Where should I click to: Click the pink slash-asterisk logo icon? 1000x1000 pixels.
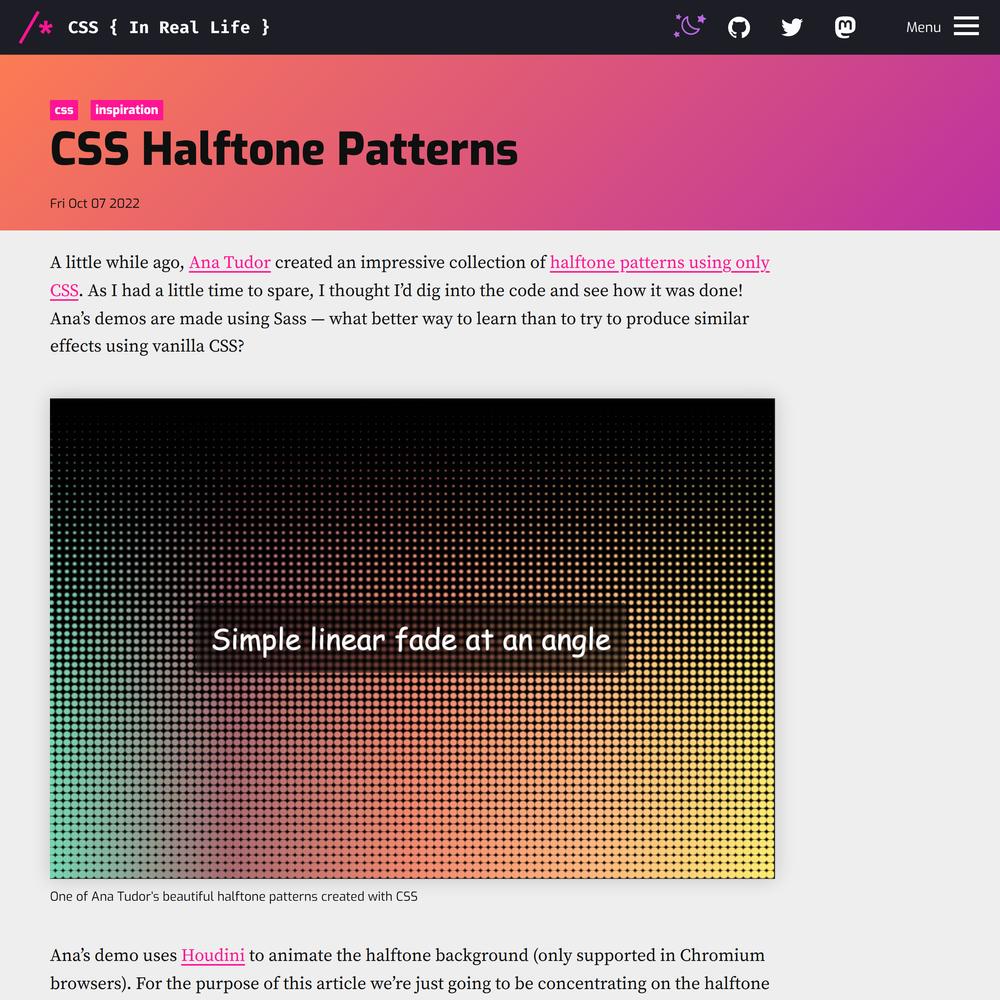click(36, 27)
